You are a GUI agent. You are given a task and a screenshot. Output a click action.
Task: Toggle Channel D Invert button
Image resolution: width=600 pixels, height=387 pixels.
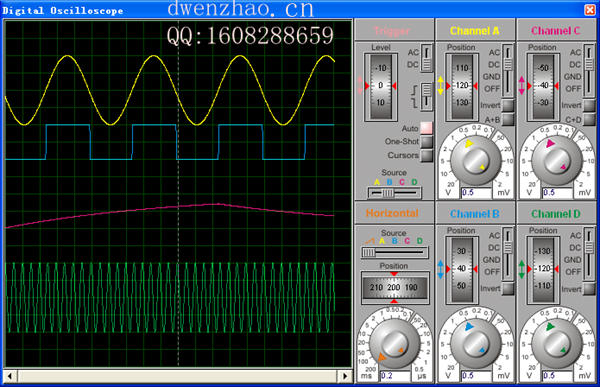(589, 288)
